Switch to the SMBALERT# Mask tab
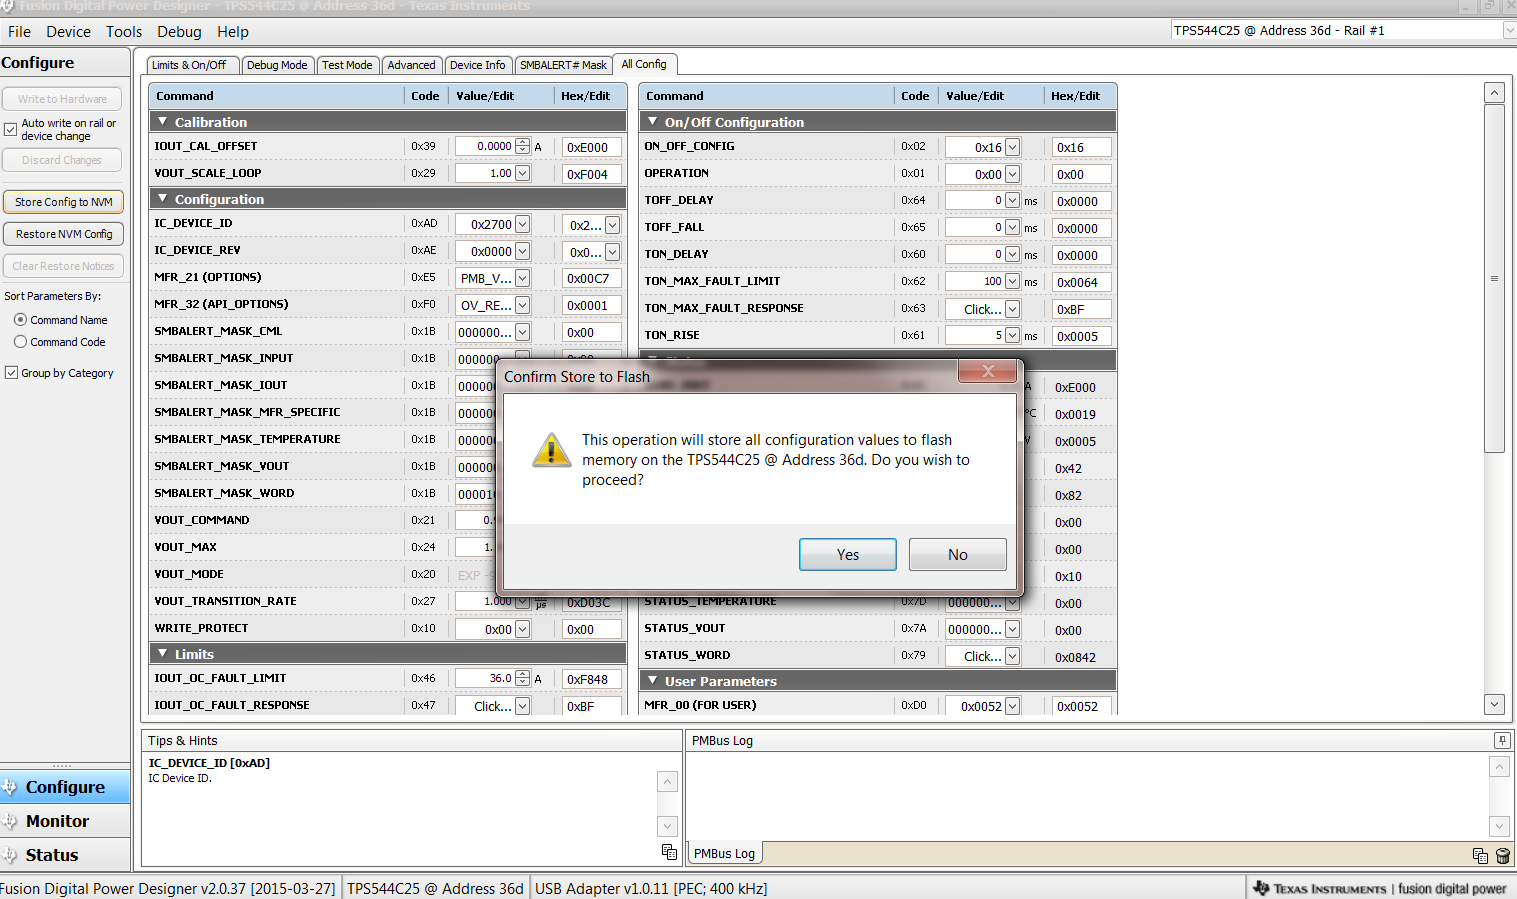This screenshot has height=899, width=1517. coord(563,65)
